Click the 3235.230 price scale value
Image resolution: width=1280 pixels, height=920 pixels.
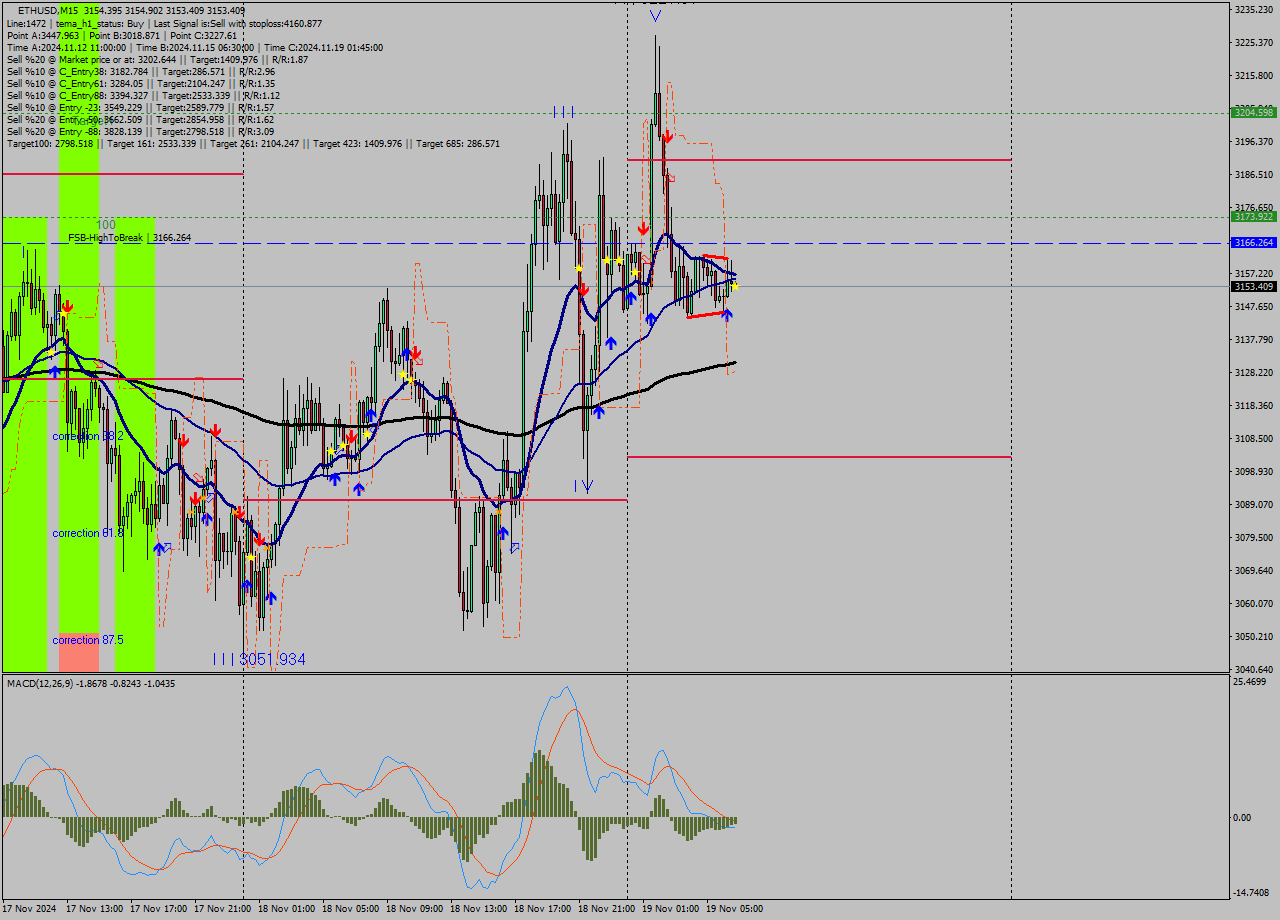click(1254, 9)
